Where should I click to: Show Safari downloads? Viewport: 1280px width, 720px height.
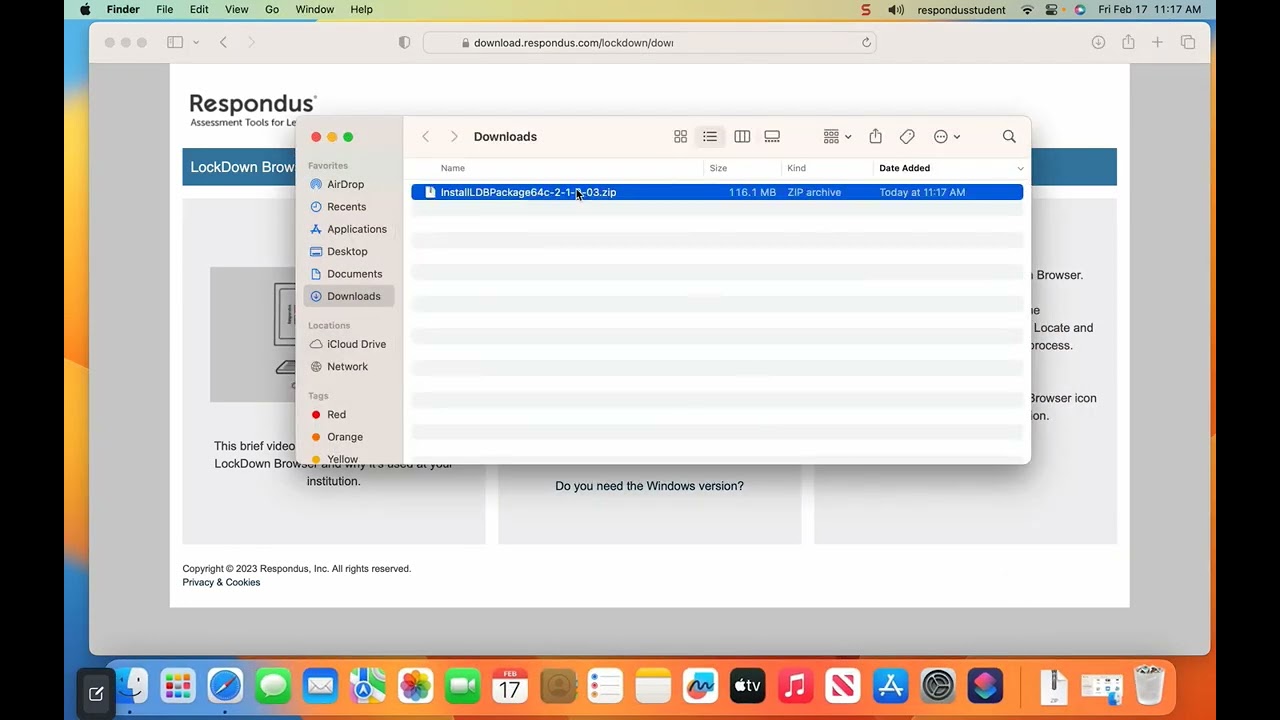click(x=1098, y=43)
